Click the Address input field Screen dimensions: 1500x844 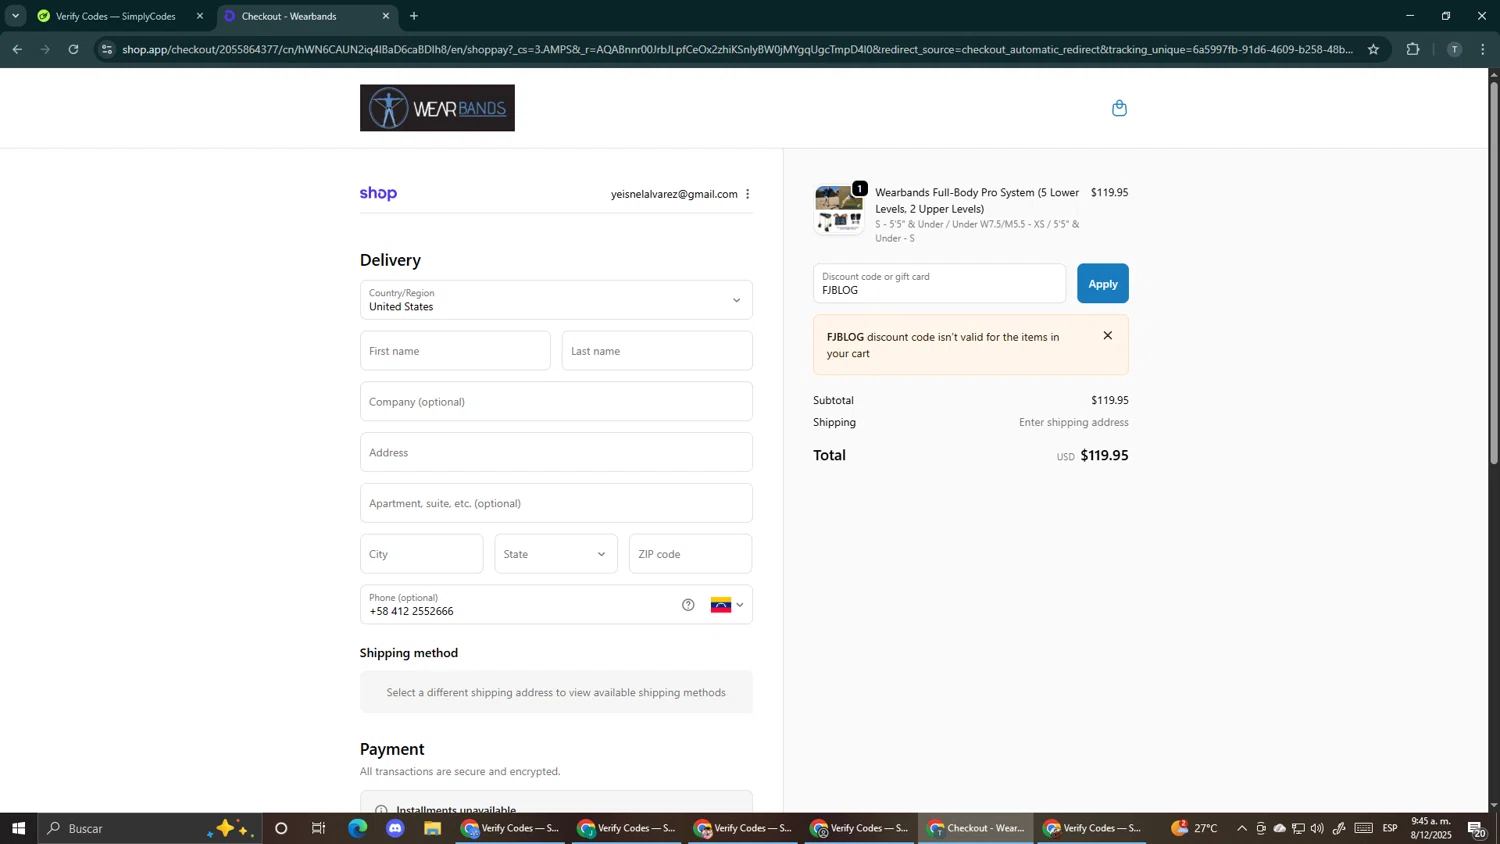[556, 452]
